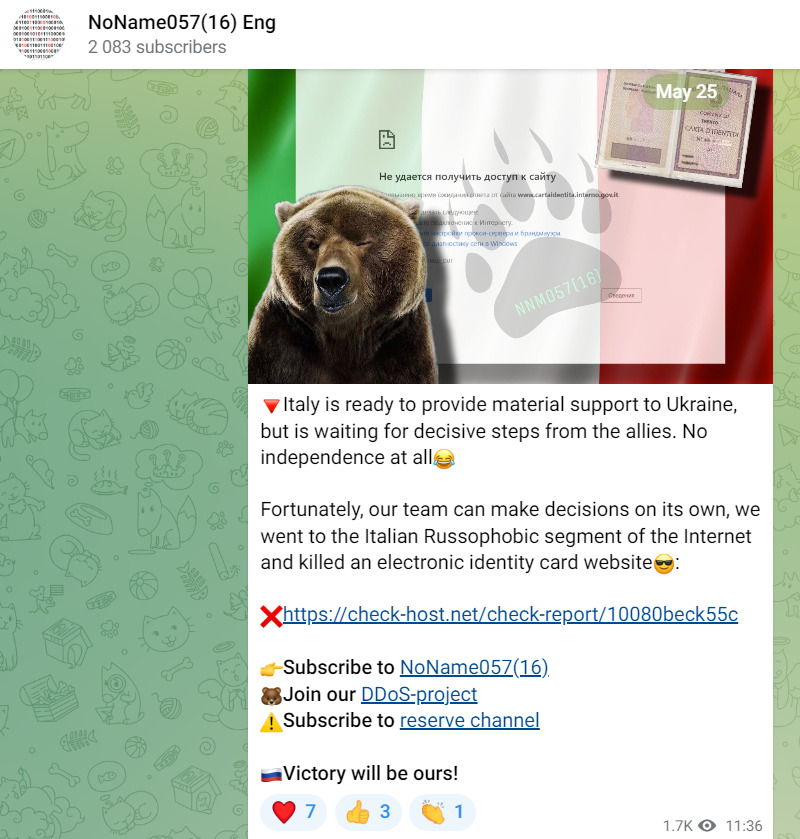Image resolution: width=800 pixels, height=839 pixels.
Task: Click the bear face emoji
Action: [271, 696]
